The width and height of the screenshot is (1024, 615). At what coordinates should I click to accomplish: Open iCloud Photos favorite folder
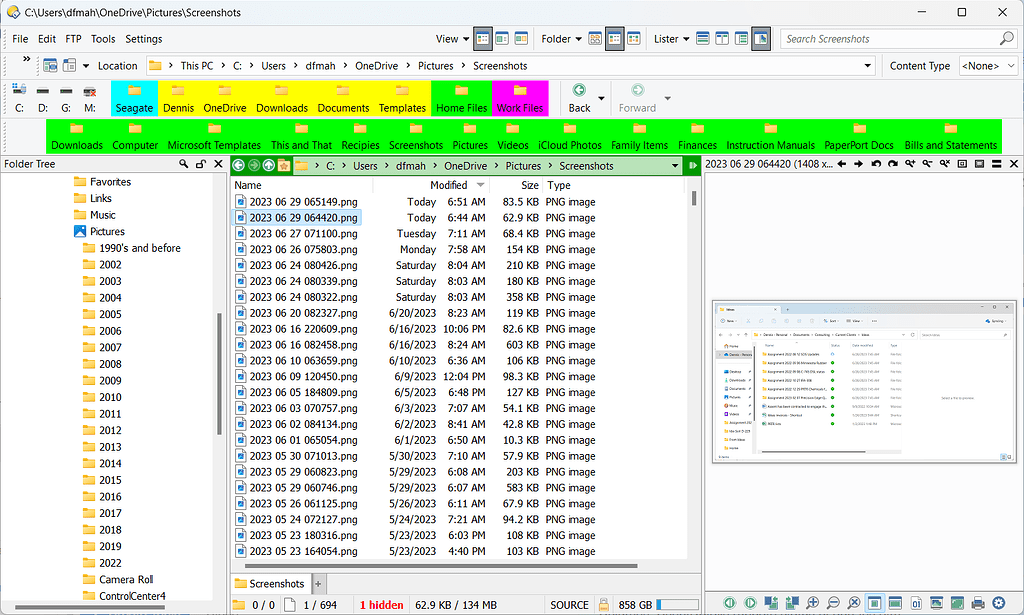click(x=570, y=136)
